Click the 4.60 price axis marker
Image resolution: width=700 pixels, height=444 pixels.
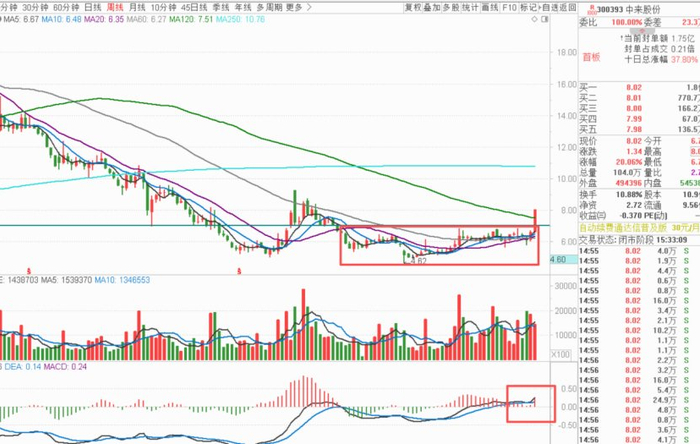coord(564,259)
